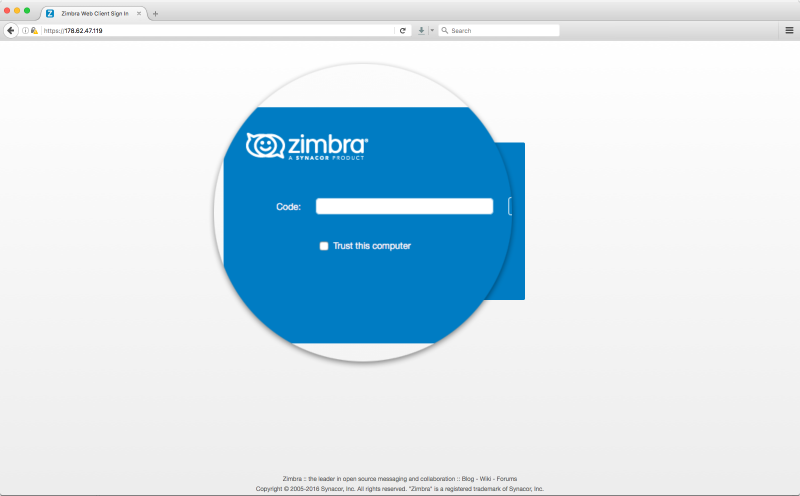This screenshot has width=800, height=496.
Task: Close the Zimbra Web Client tab
Action: pos(139,14)
